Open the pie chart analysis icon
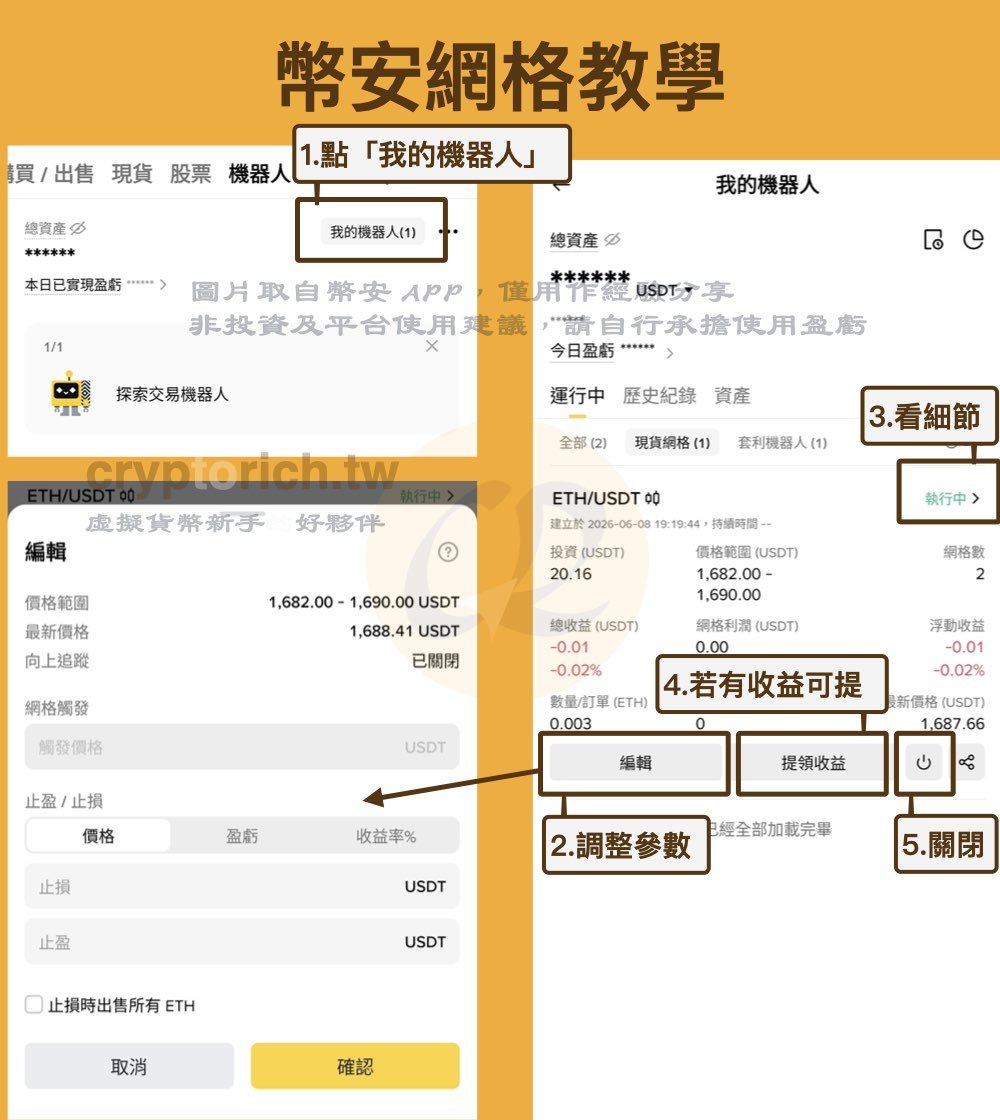 coord(974,239)
